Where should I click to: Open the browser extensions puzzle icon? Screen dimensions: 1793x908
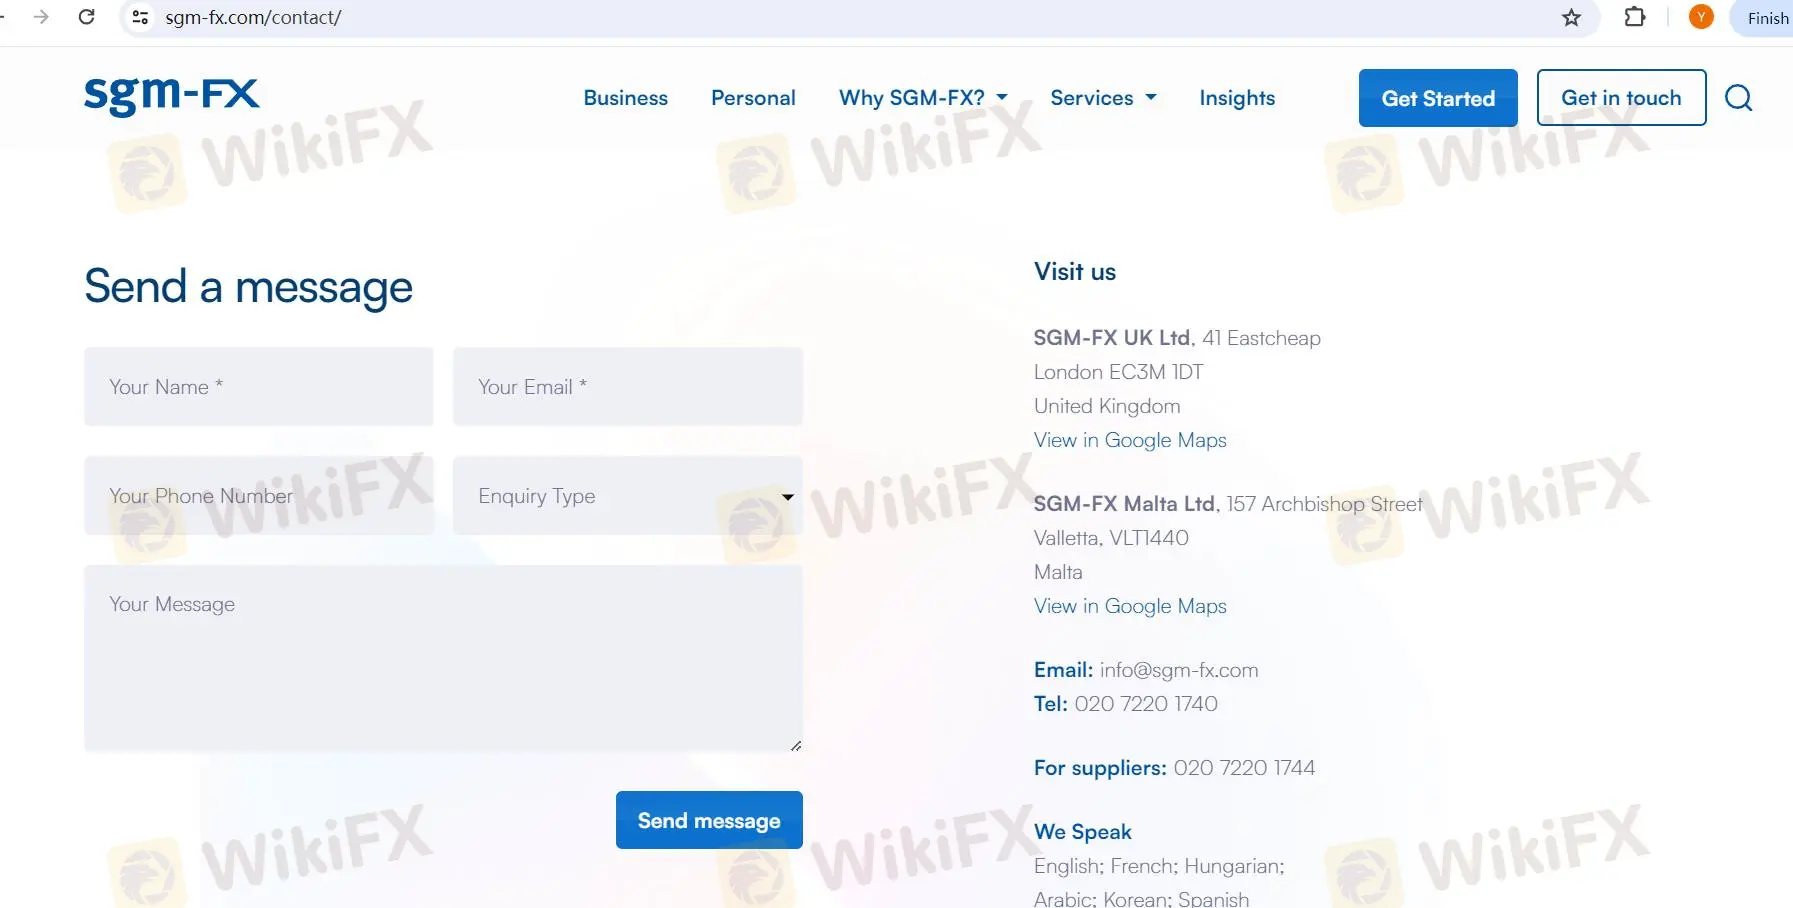point(1635,17)
